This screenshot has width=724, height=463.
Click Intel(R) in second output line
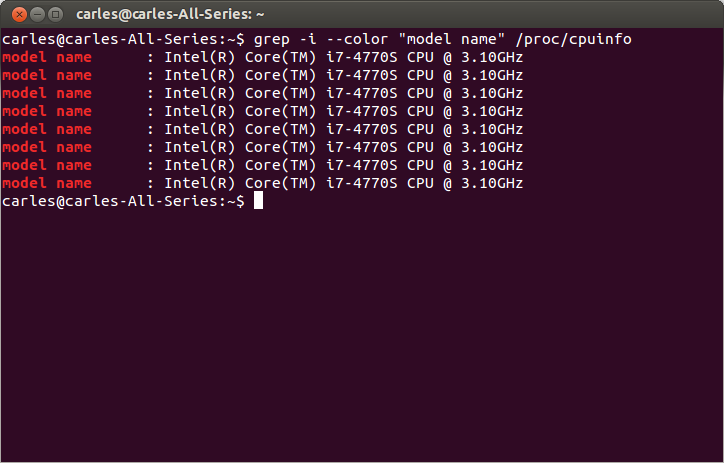click(x=199, y=75)
